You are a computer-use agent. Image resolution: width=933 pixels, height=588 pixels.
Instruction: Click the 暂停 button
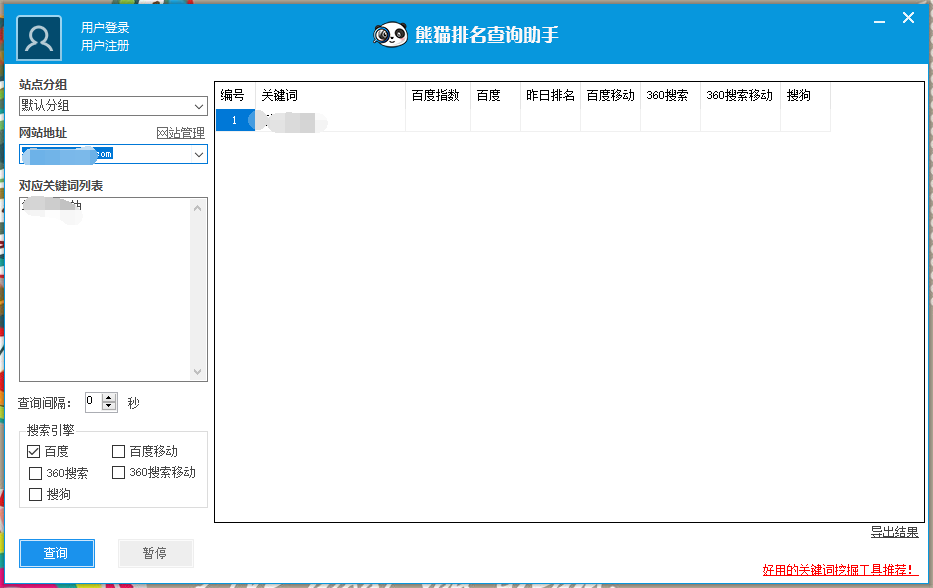click(155, 553)
